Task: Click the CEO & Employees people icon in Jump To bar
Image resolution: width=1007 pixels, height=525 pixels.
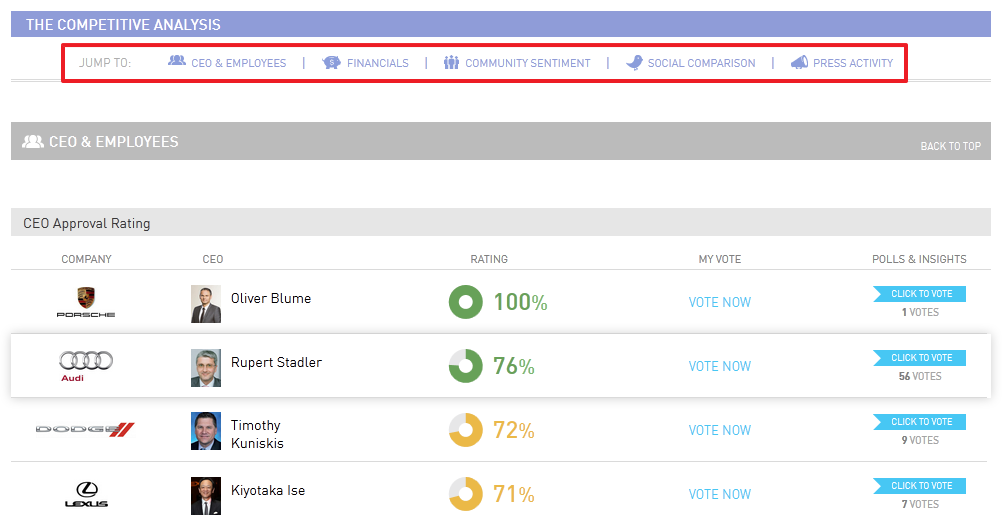Action: [177, 62]
